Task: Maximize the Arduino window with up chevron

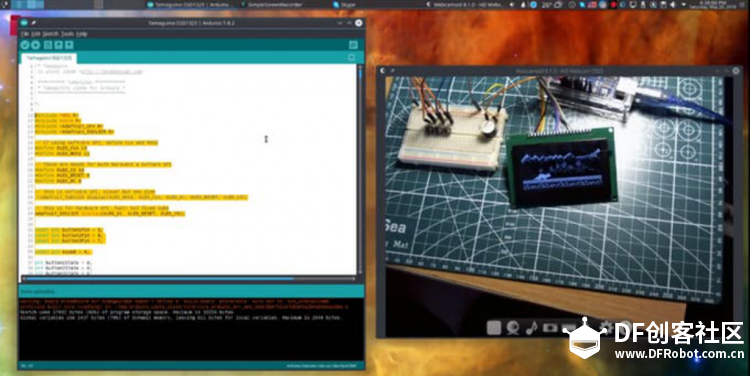Action: click(349, 22)
